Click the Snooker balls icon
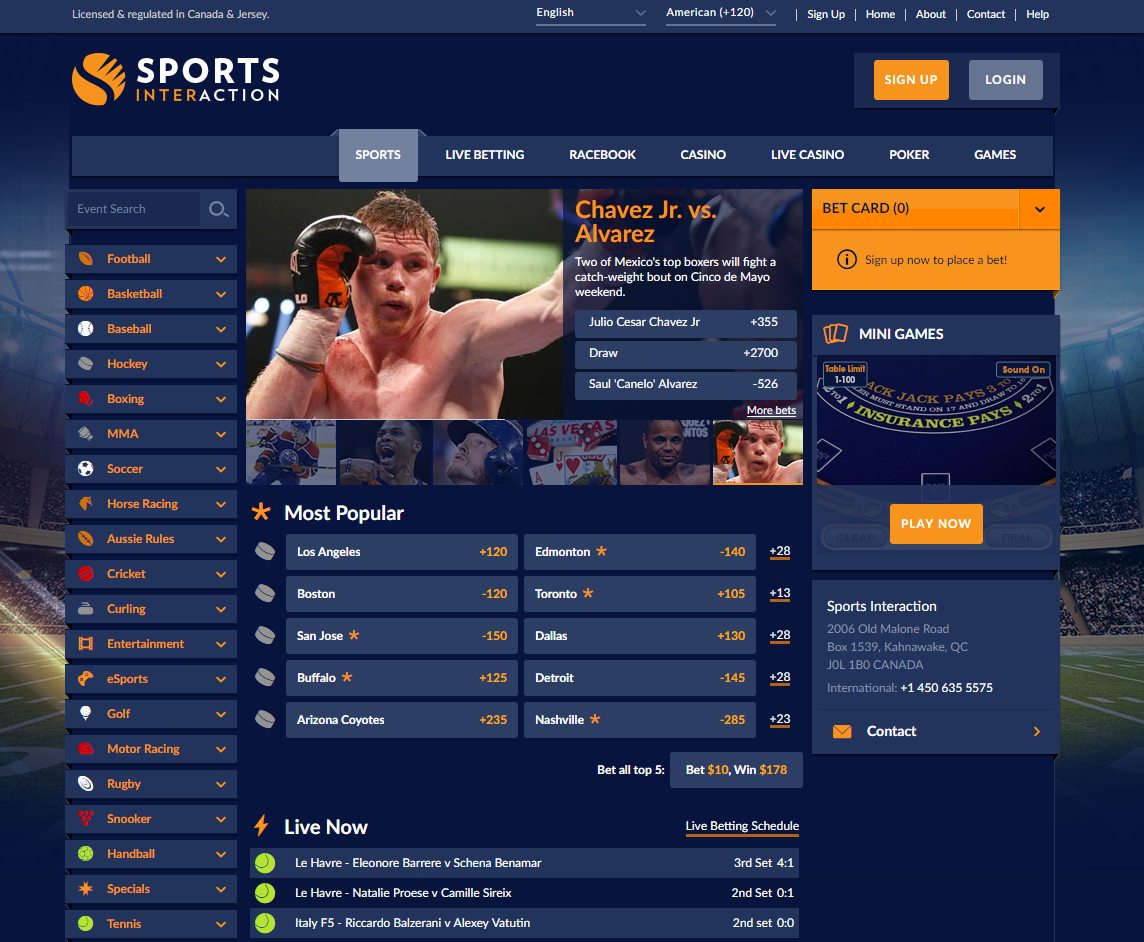 point(85,819)
